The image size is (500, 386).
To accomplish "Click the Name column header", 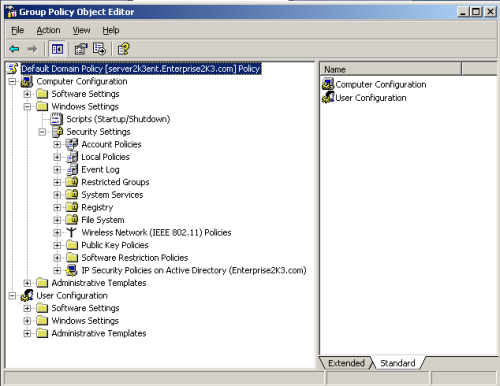I will pos(391,69).
